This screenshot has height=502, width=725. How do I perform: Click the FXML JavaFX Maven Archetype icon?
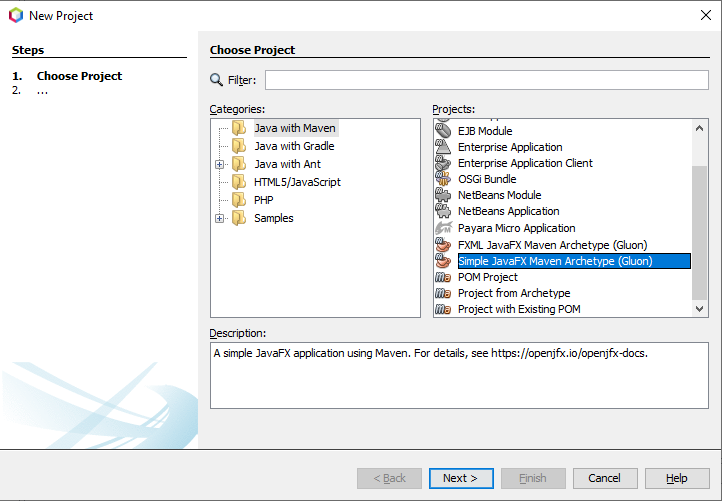point(443,245)
